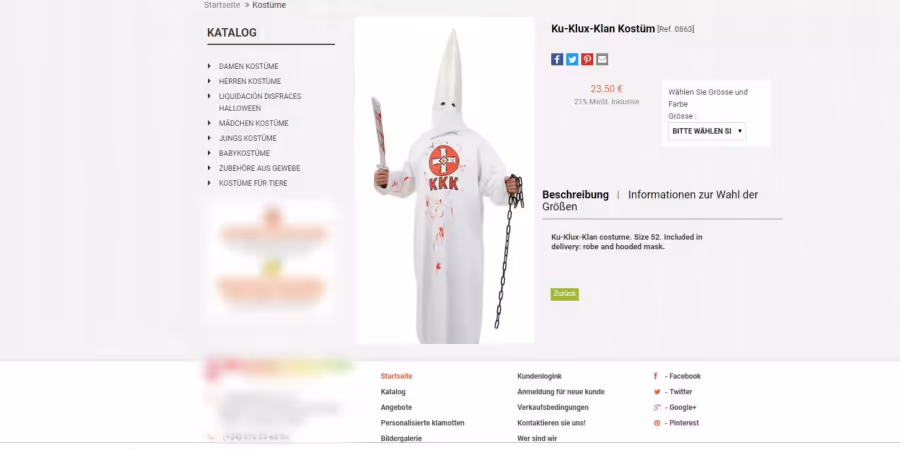
Task: Open the Grösse size dropdown
Action: click(707, 131)
